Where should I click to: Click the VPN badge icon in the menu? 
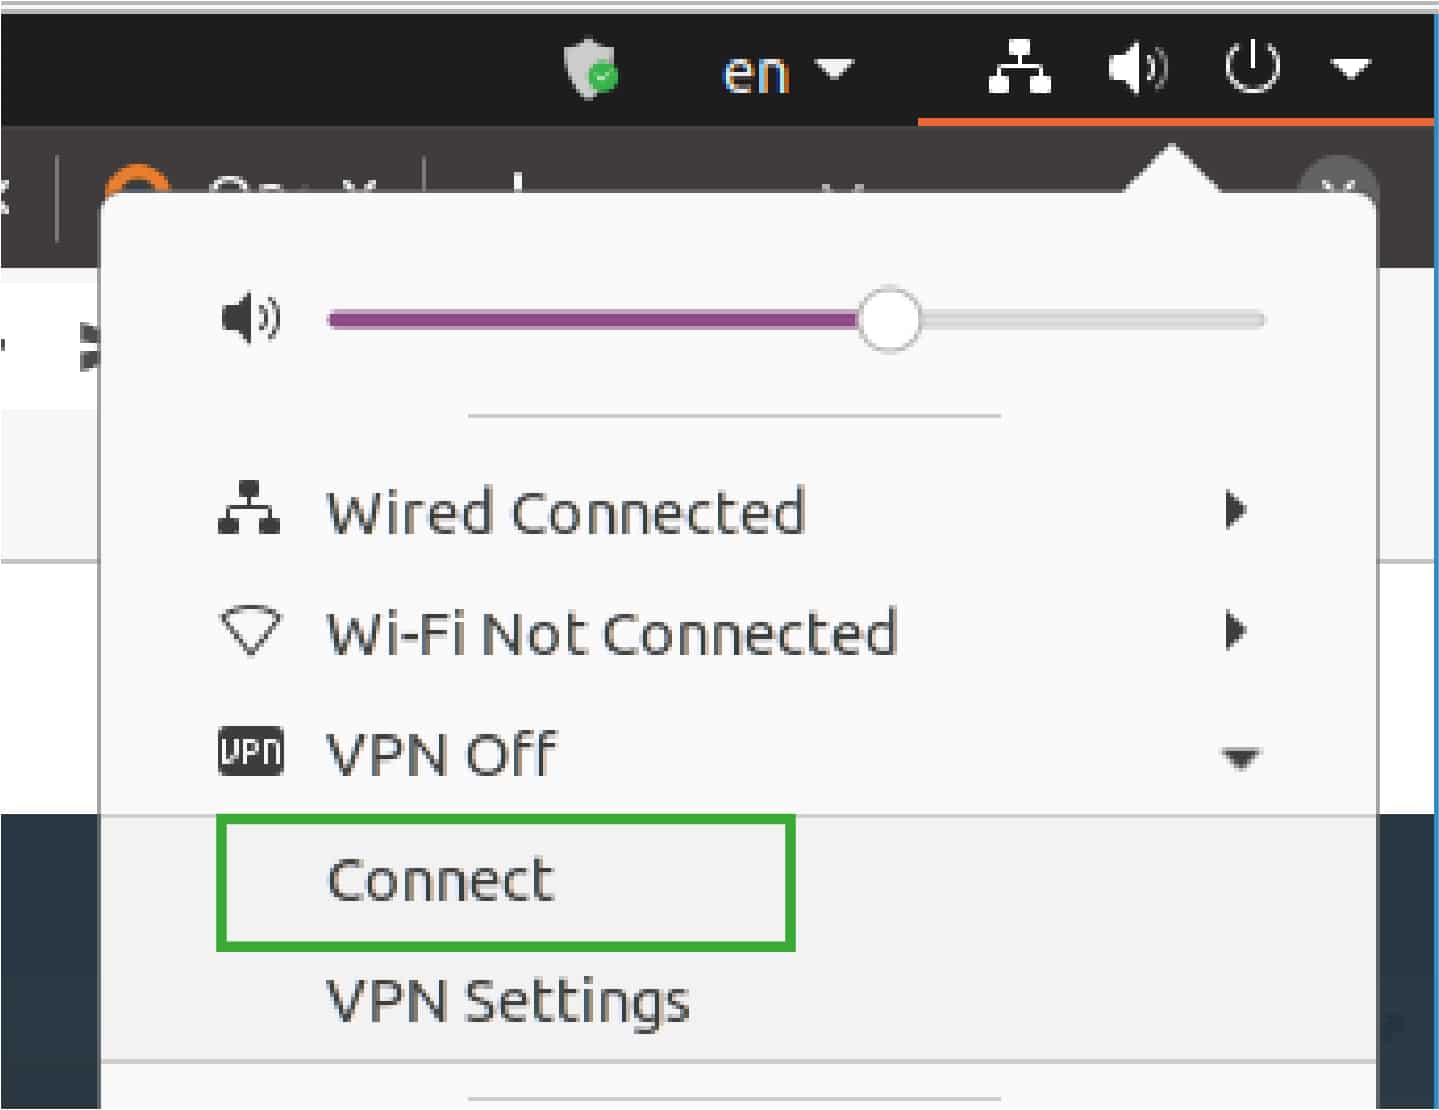(251, 752)
